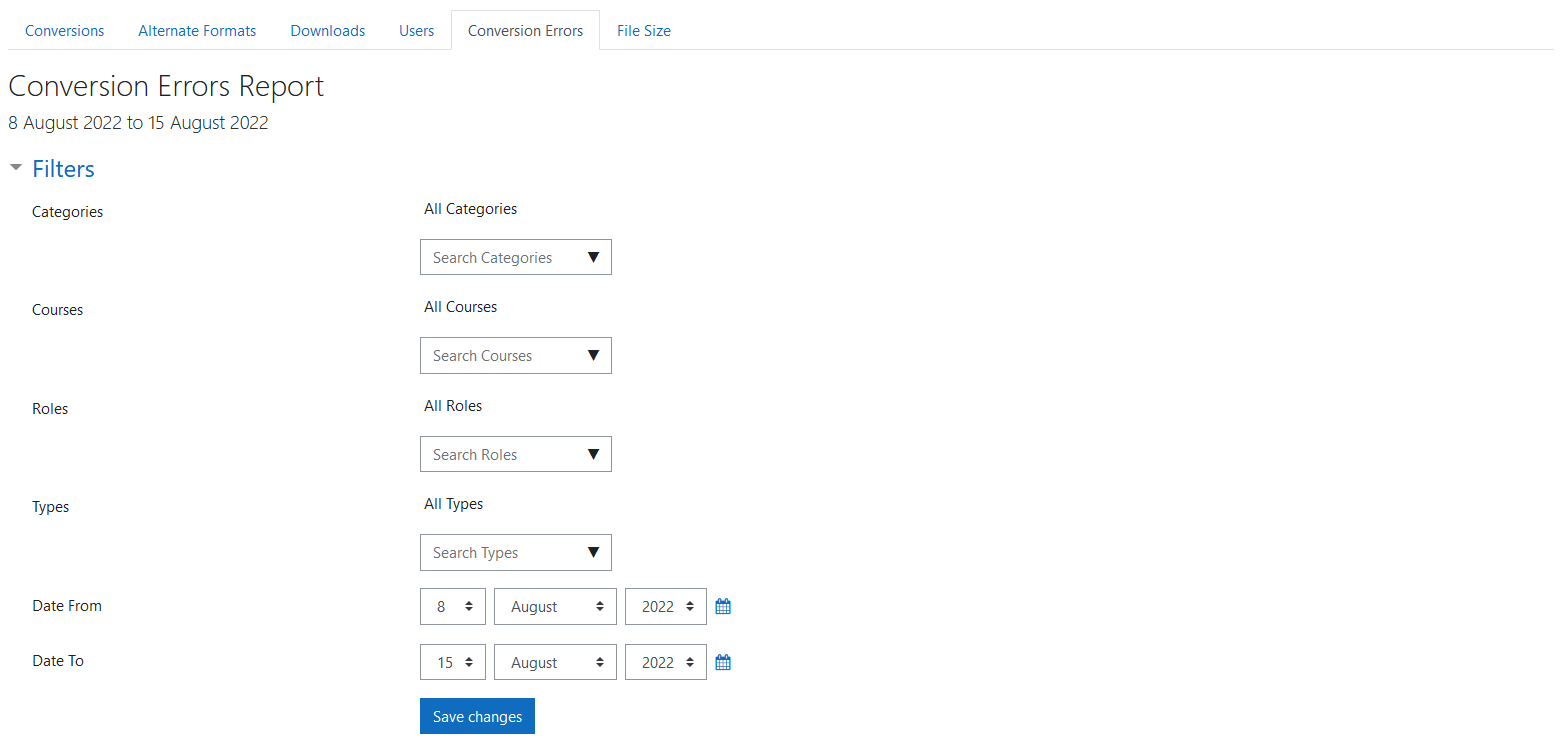Open the Date From calendar picker icon
The height and width of the screenshot is (740, 1562).
click(723, 606)
